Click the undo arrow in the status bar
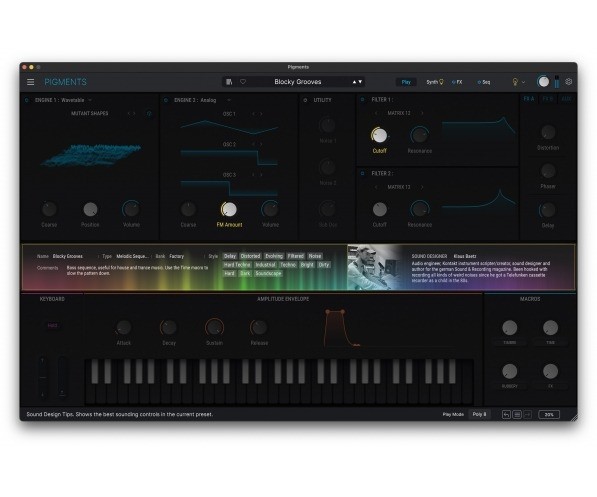The image size is (597, 497). point(506,414)
